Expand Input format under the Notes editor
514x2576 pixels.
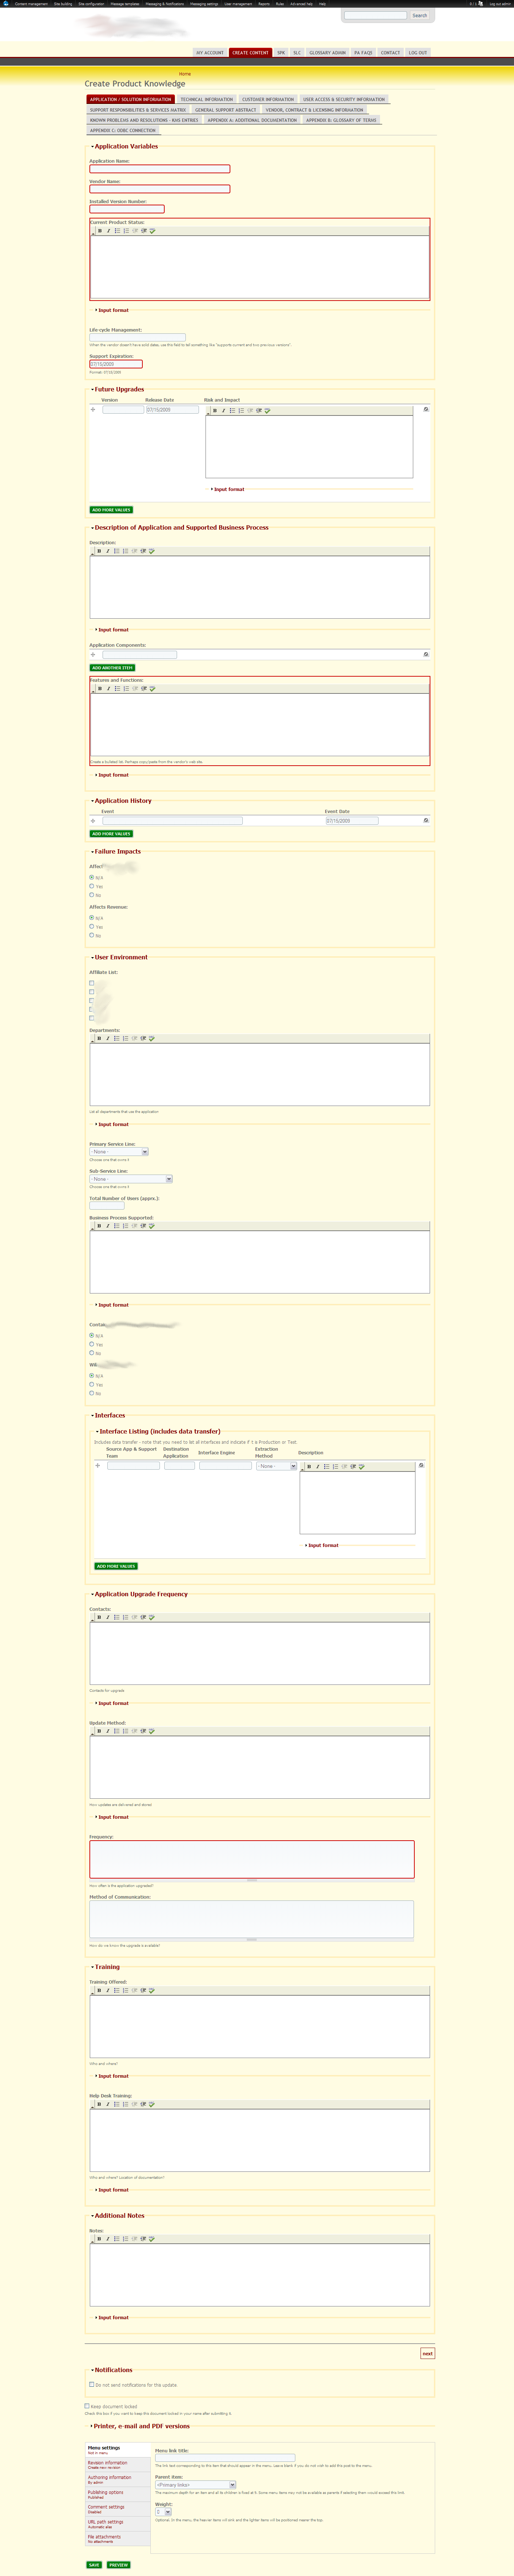(113, 2317)
